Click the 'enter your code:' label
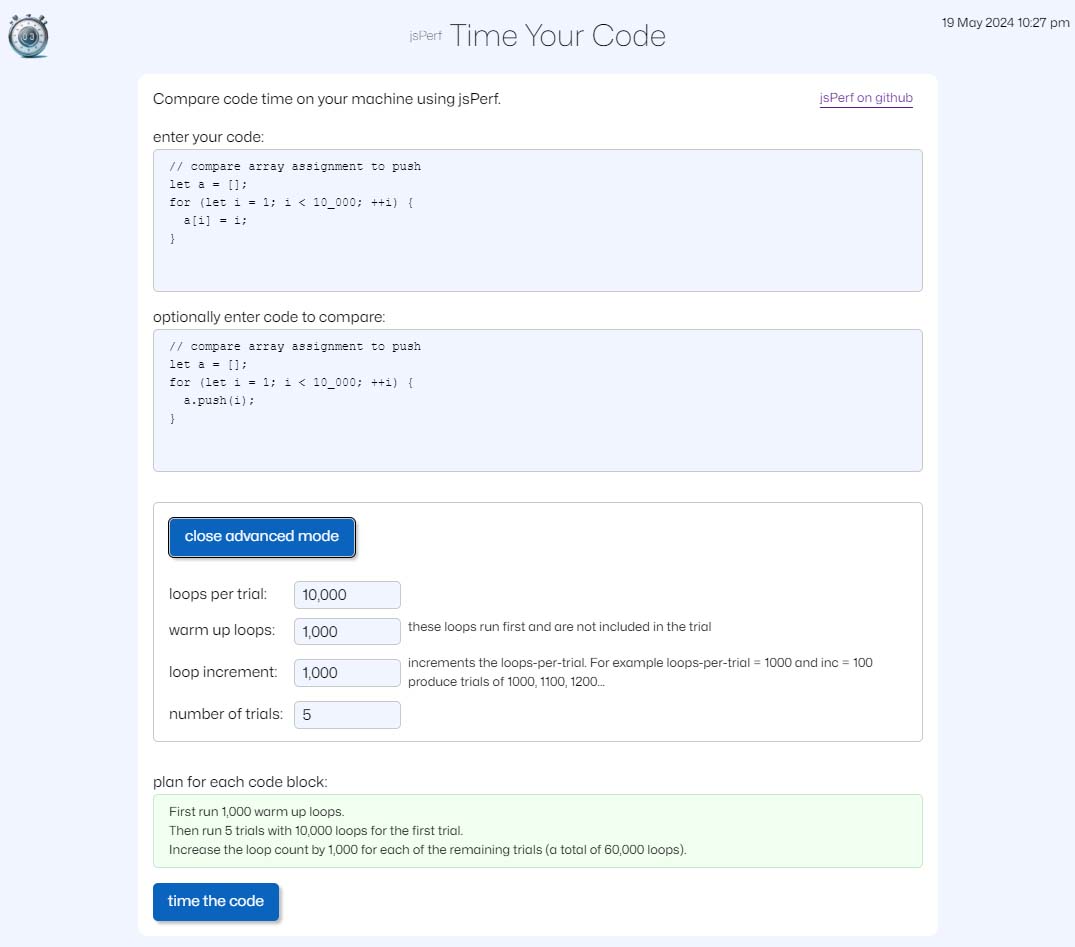The height and width of the screenshot is (947, 1075). [208, 137]
